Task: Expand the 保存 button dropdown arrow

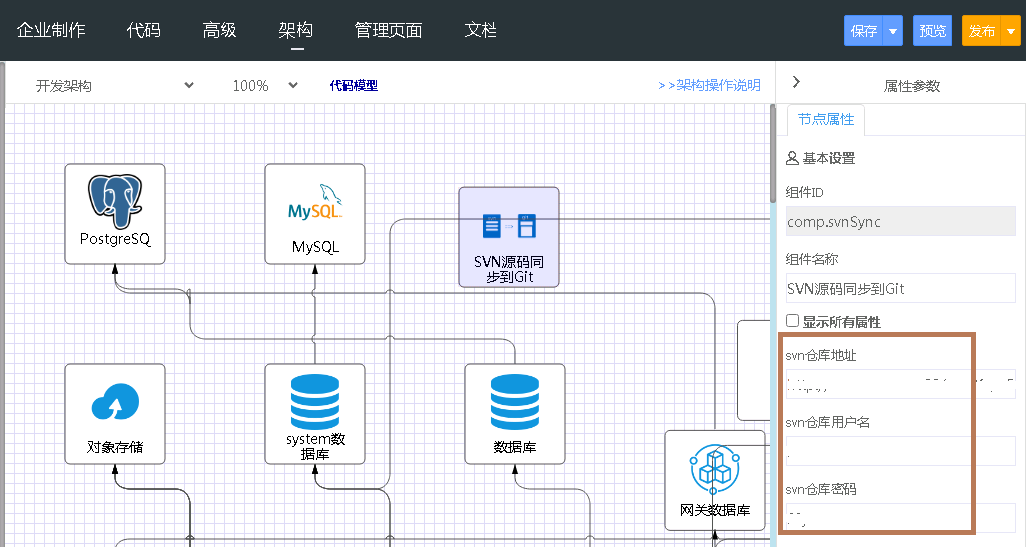Action: [x=893, y=31]
